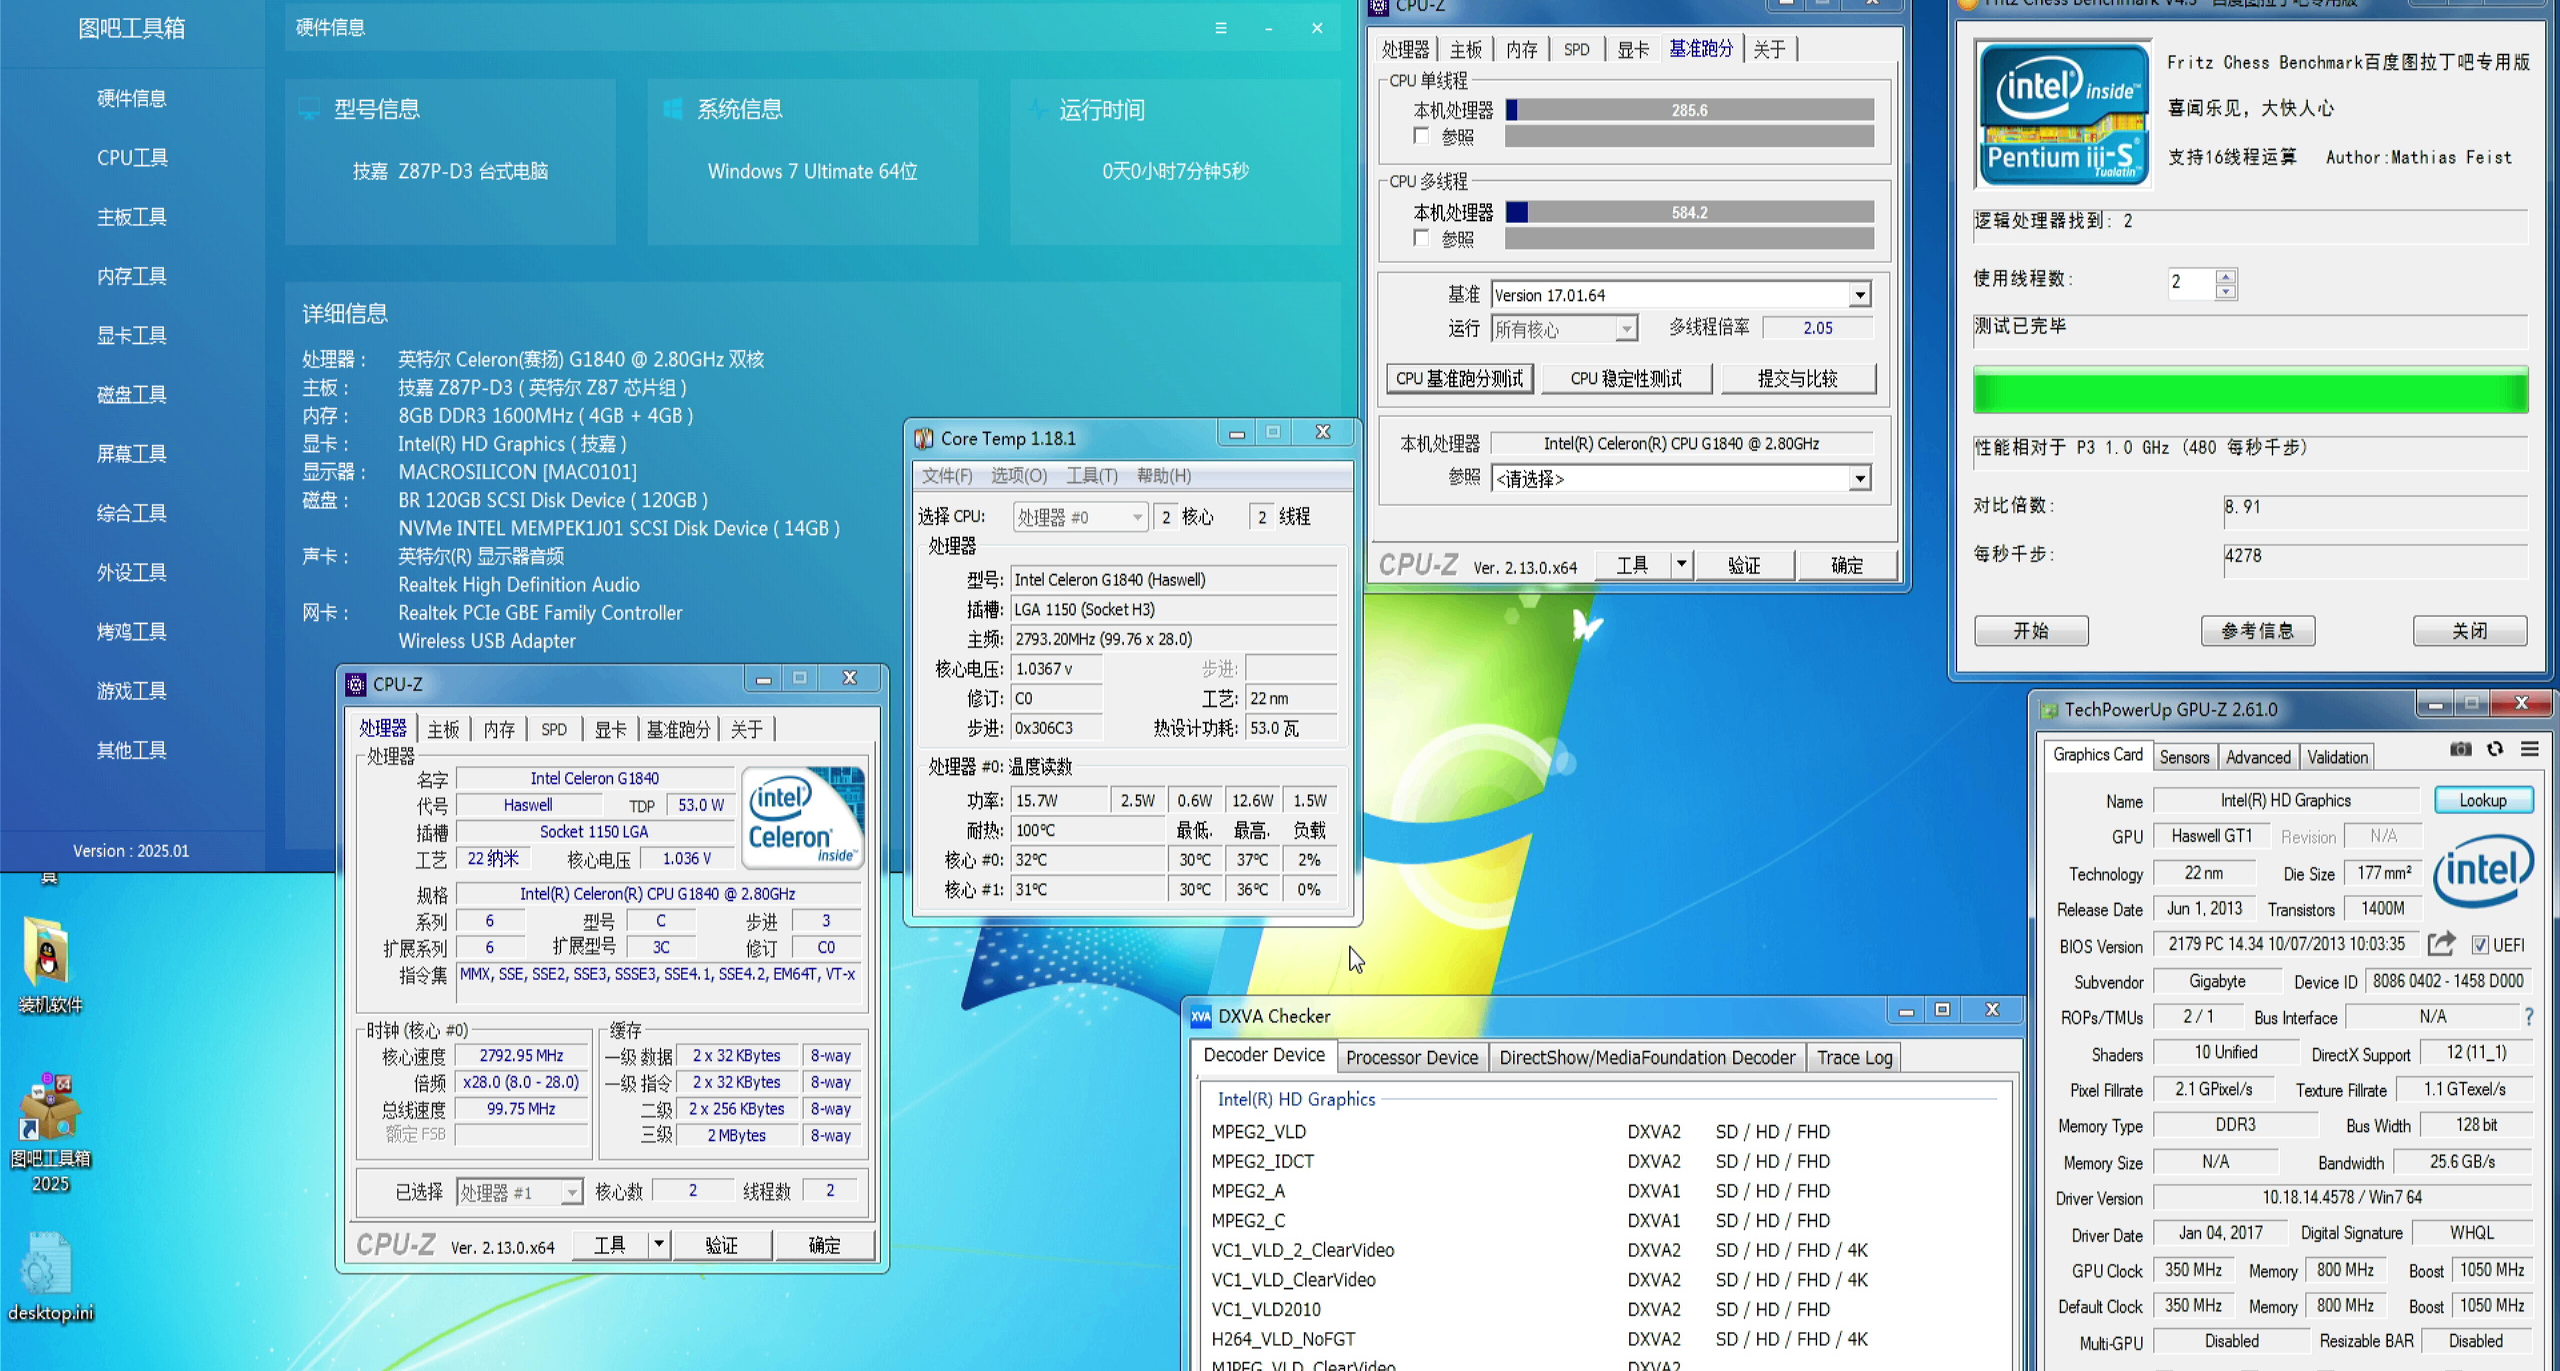Click the CPU 基准跑分测试 button

point(1460,378)
